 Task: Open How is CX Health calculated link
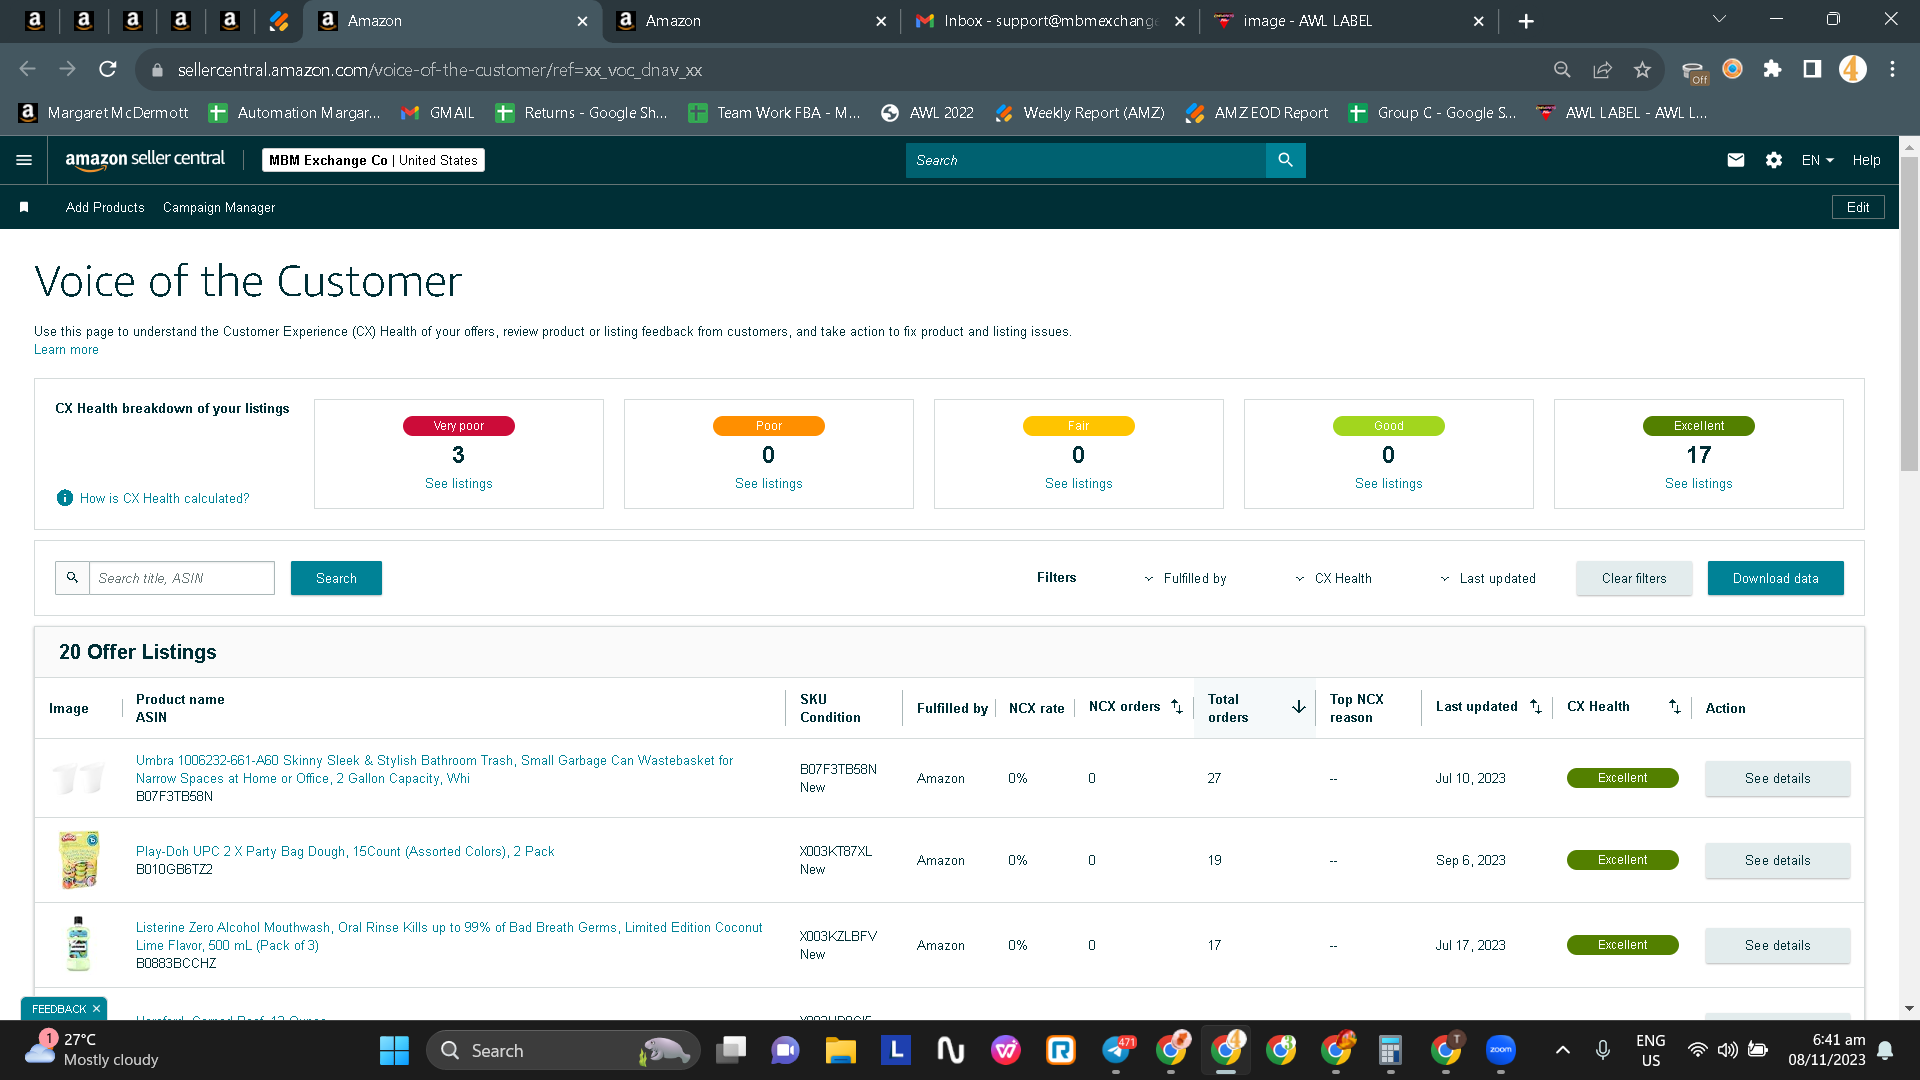[165, 498]
